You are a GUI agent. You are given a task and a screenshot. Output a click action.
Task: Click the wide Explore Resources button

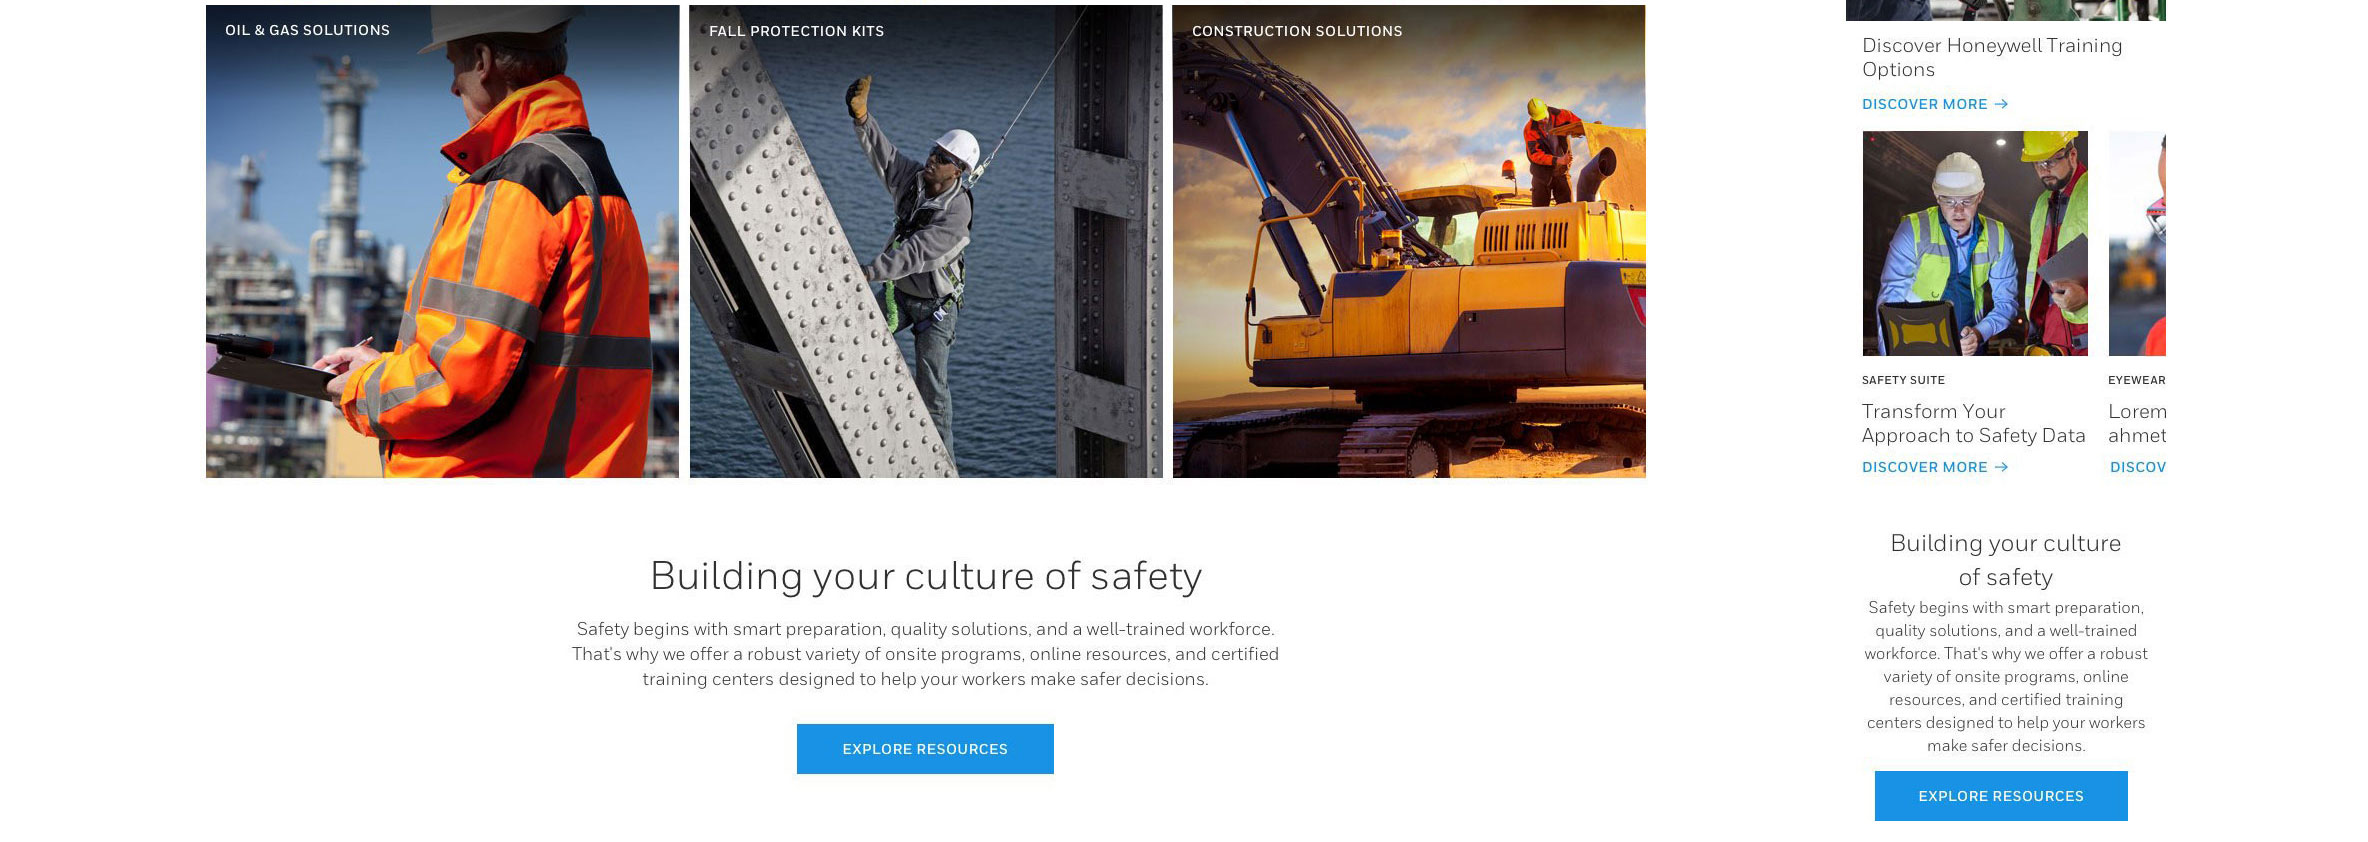pos(925,749)
